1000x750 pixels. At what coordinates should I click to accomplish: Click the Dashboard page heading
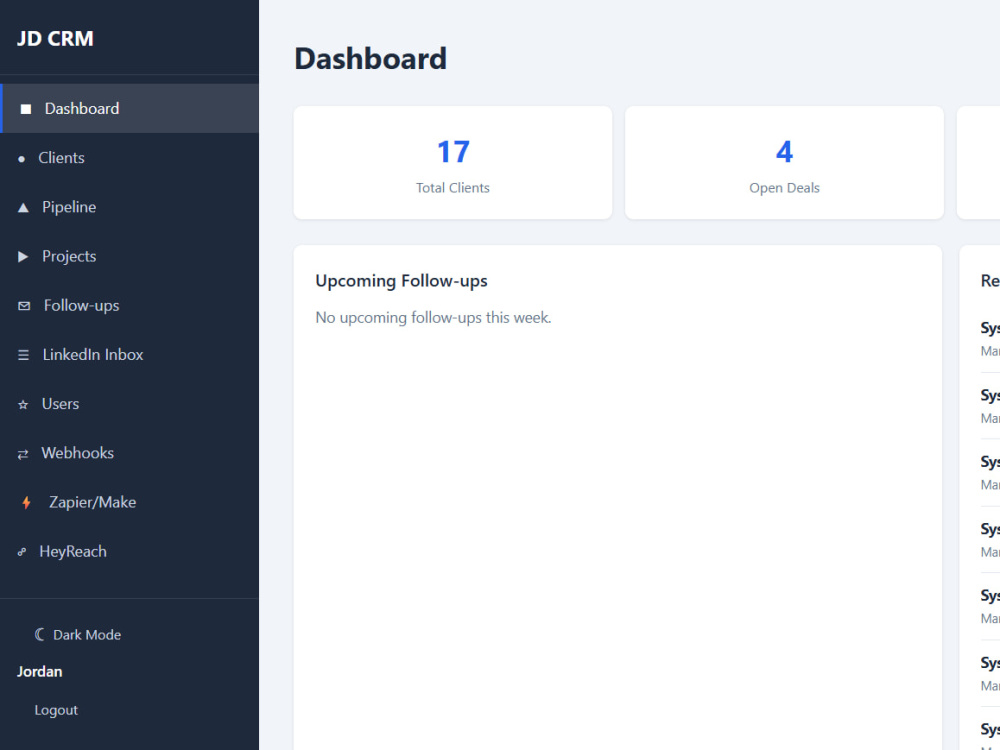tap(371, 59)
